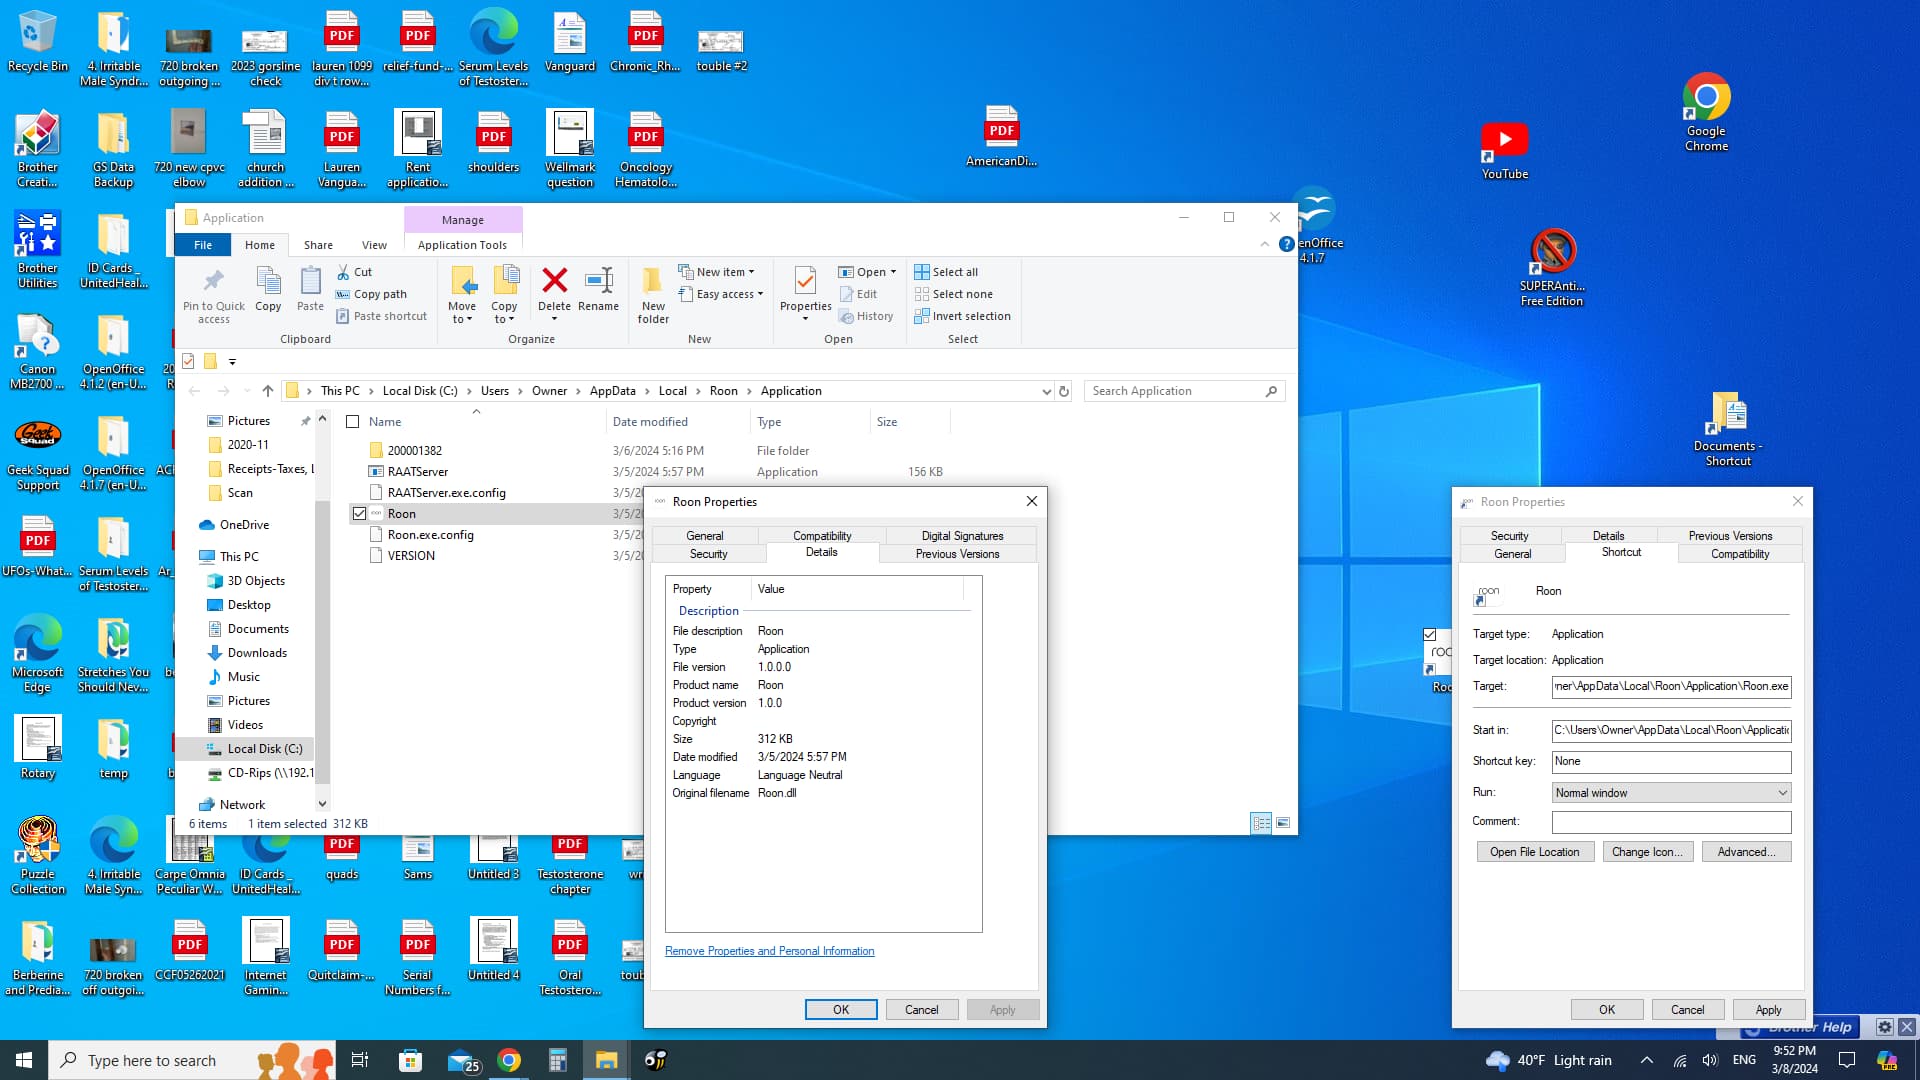Switch to Details view icon in status bar

pyautogui.click(x=1261, y=823)
